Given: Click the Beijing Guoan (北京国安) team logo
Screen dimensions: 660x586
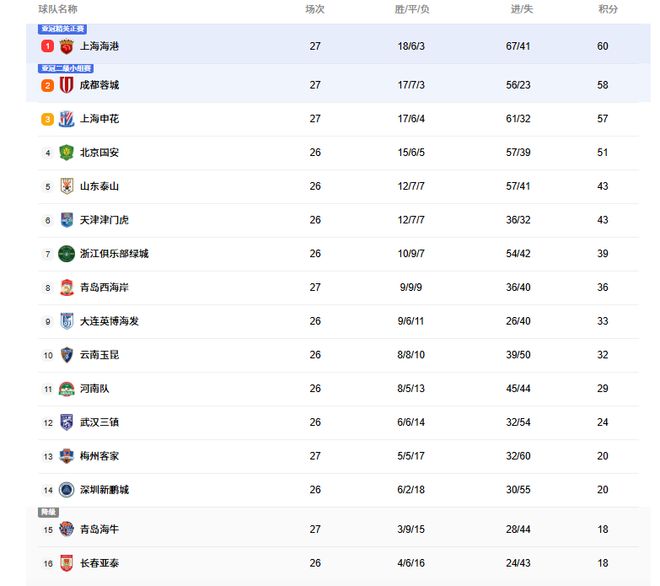Looking at the screenshot, I should coord(66,153).
